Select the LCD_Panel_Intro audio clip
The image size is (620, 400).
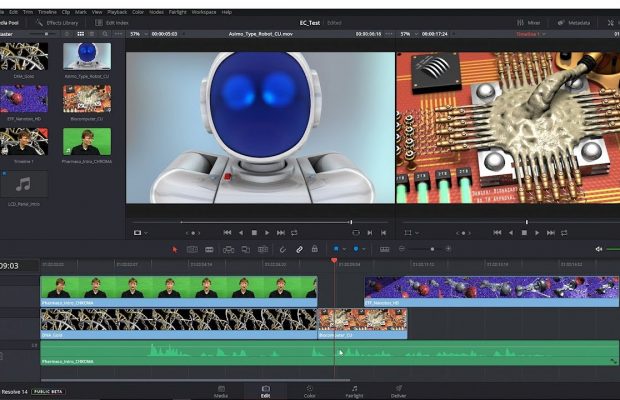point(24,185)
